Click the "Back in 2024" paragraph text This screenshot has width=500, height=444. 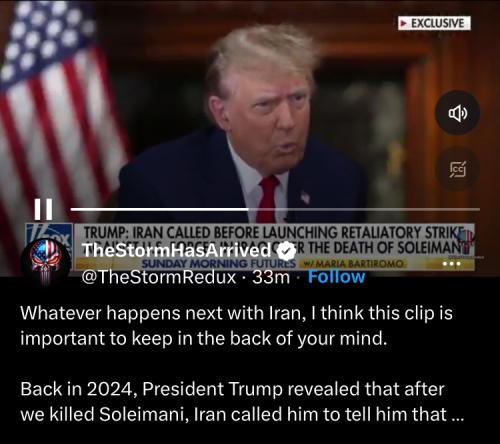pyautogui.click(x=242, y=402)
